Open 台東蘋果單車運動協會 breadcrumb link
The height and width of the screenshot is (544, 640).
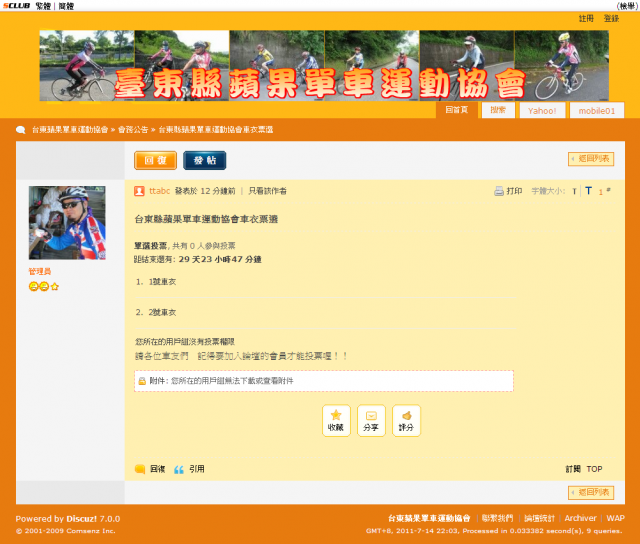(70, 130)
